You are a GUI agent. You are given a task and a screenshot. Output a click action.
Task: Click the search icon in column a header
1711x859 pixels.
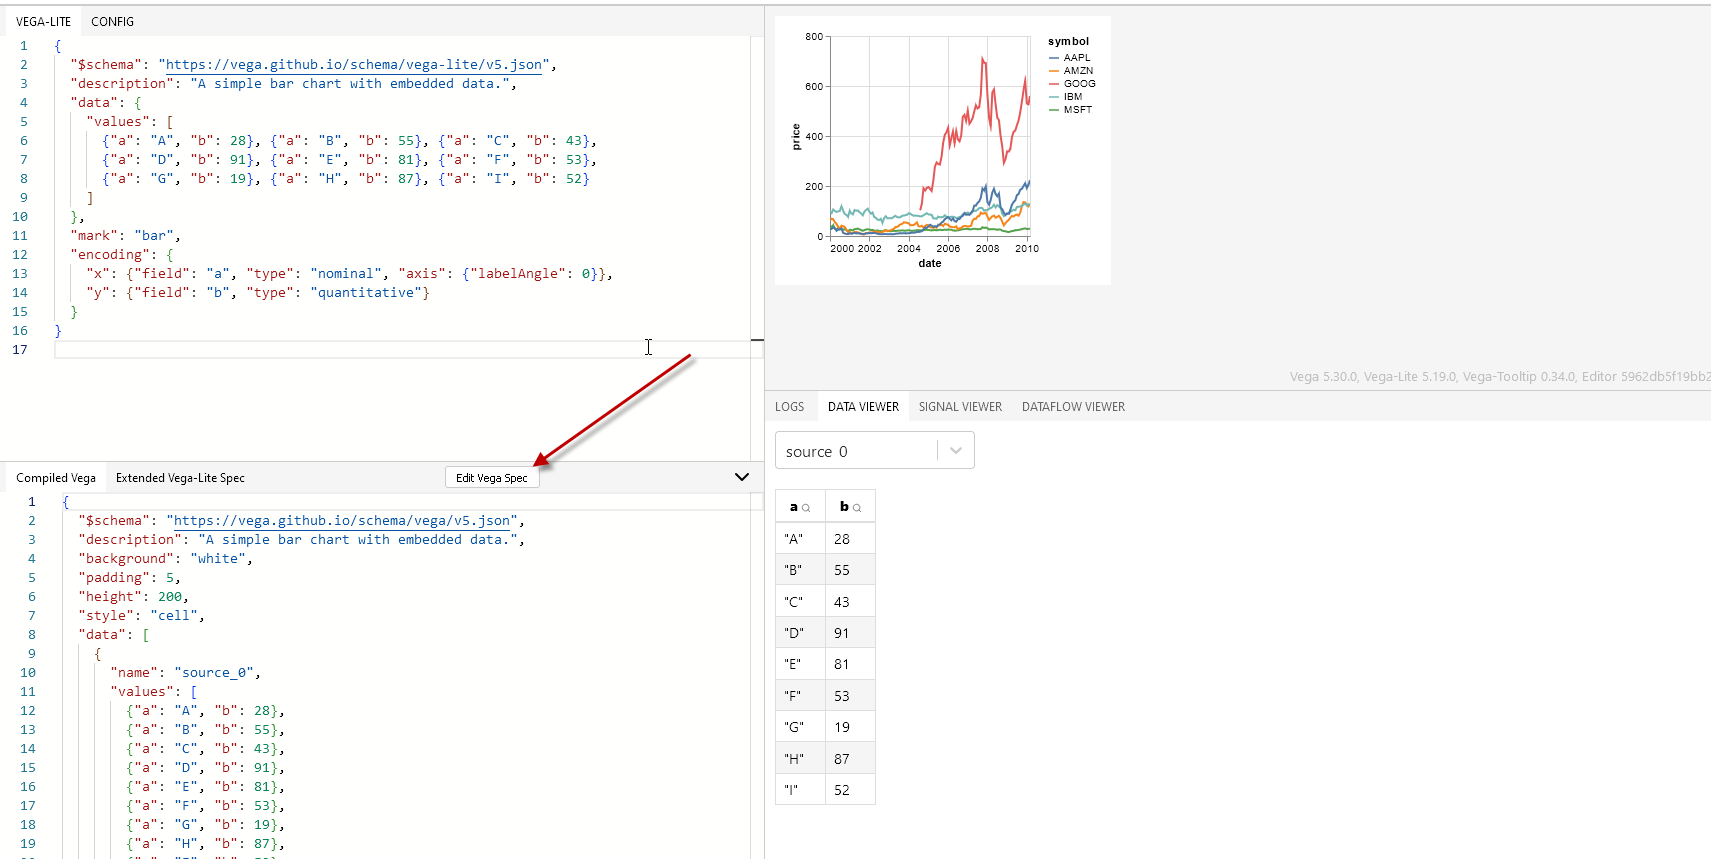click(806, 508)
